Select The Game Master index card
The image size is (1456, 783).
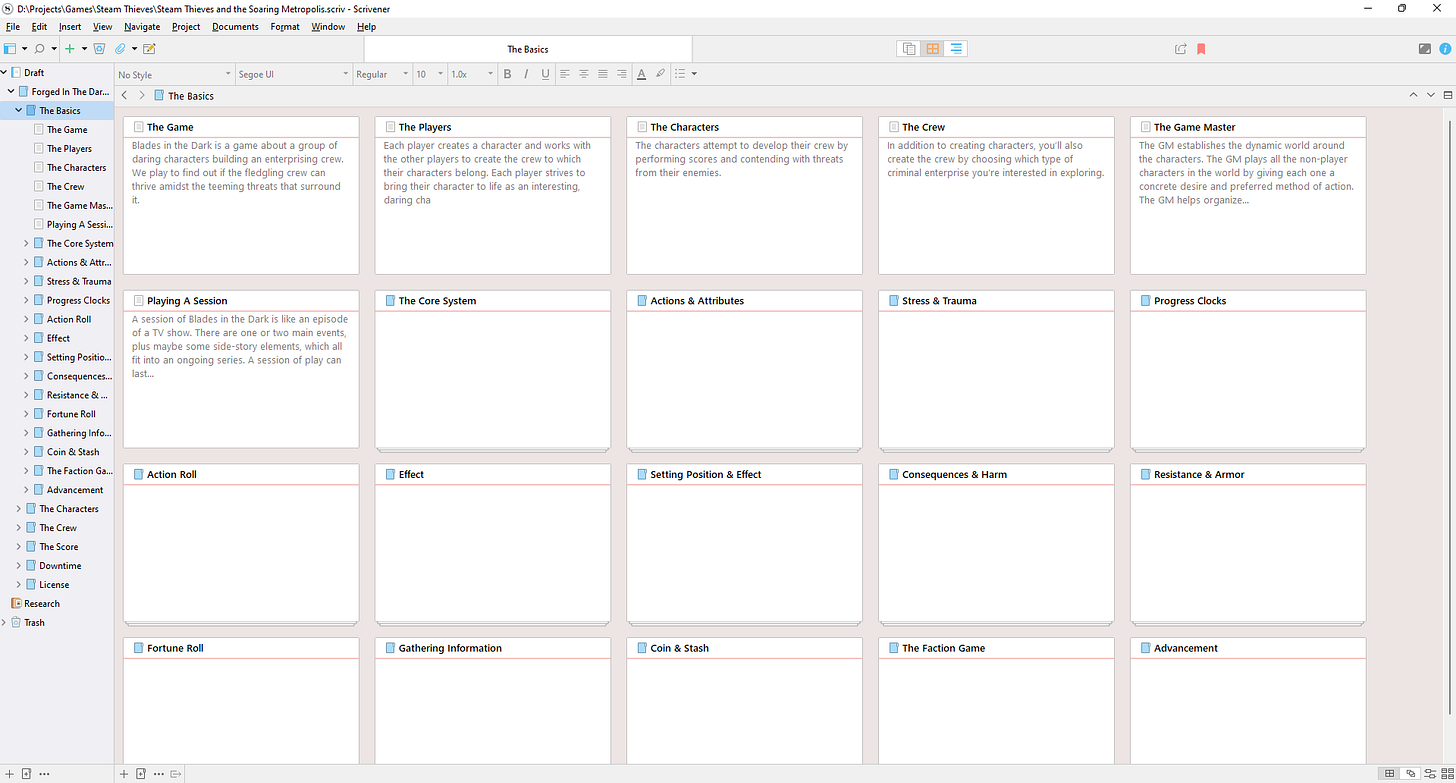coord(1248,195)
